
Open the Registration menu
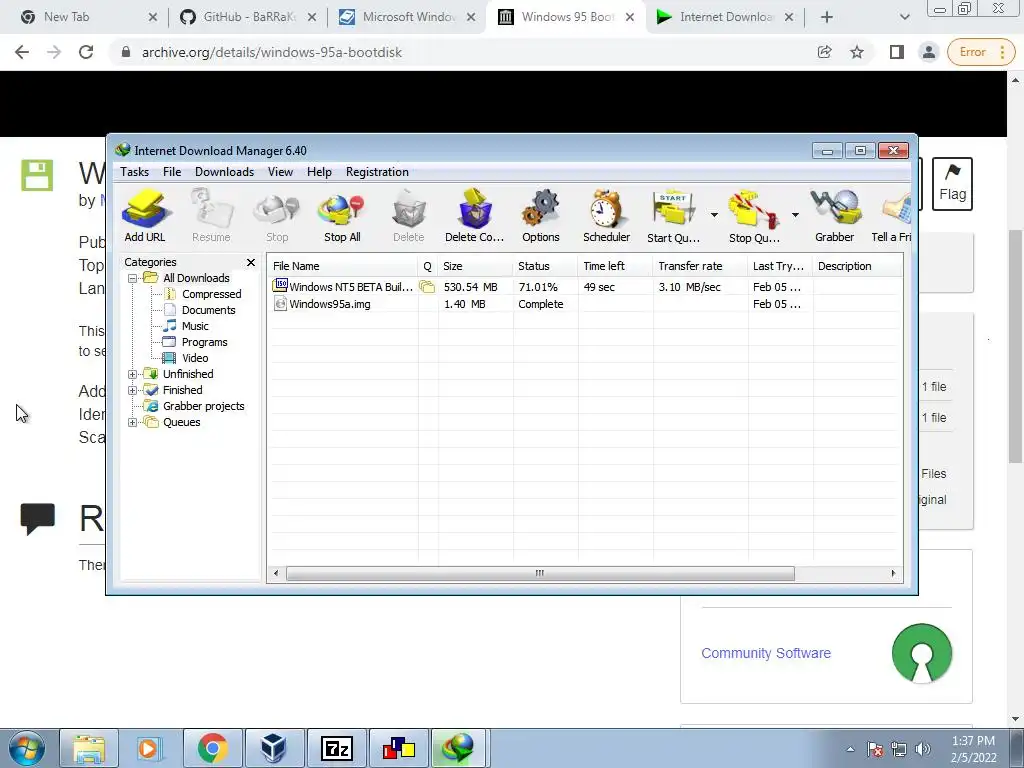tap(377, 172)
